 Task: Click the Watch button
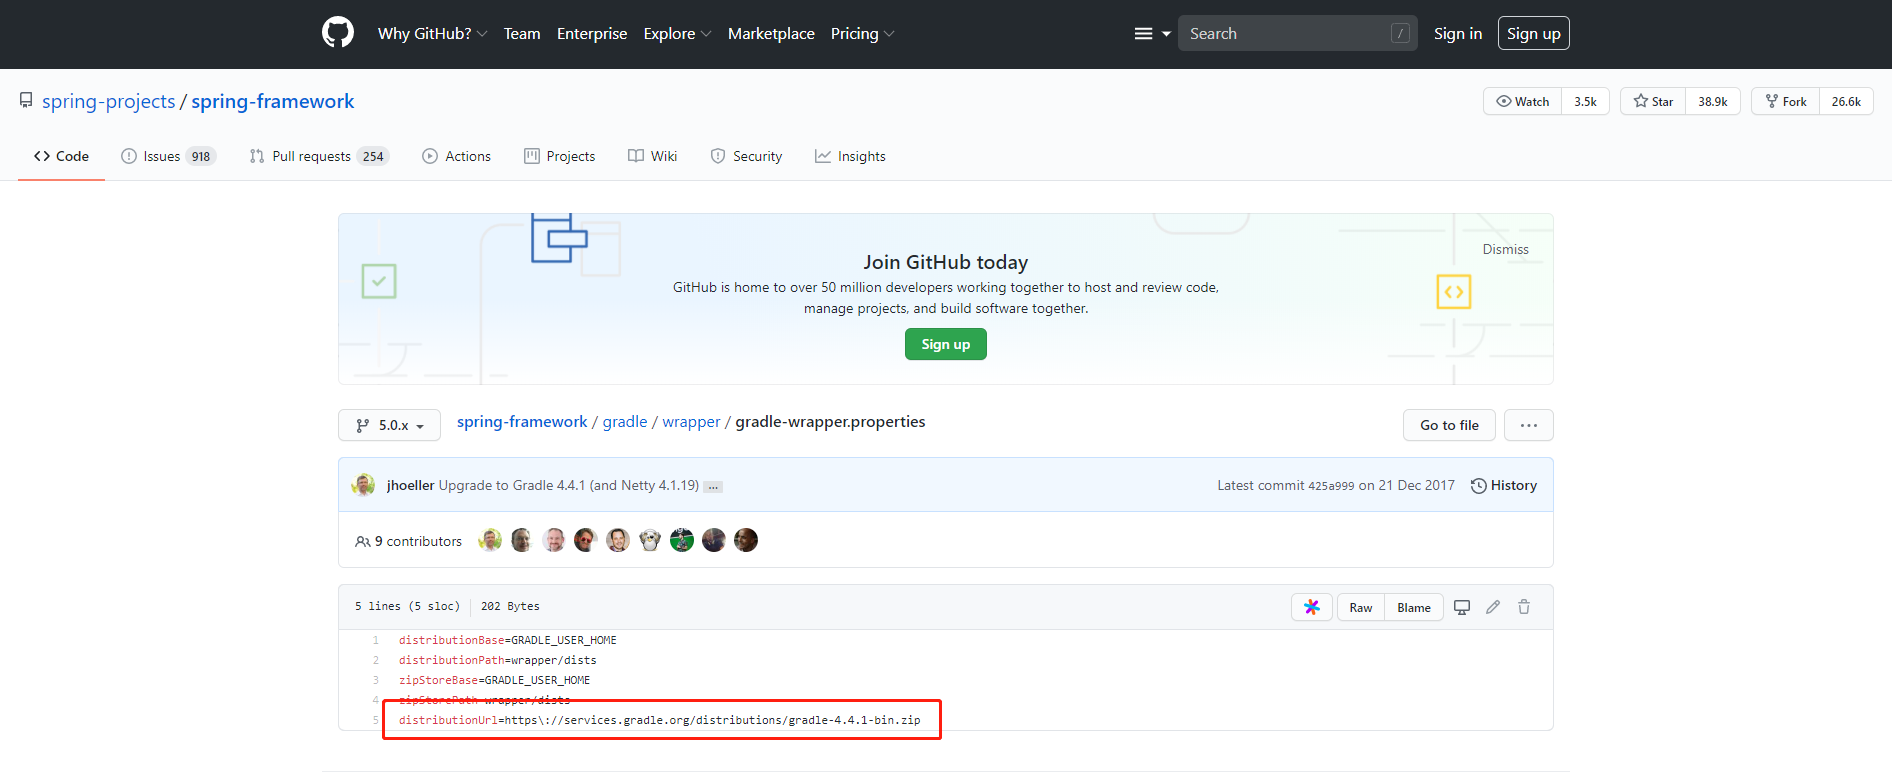point(1523,101)
